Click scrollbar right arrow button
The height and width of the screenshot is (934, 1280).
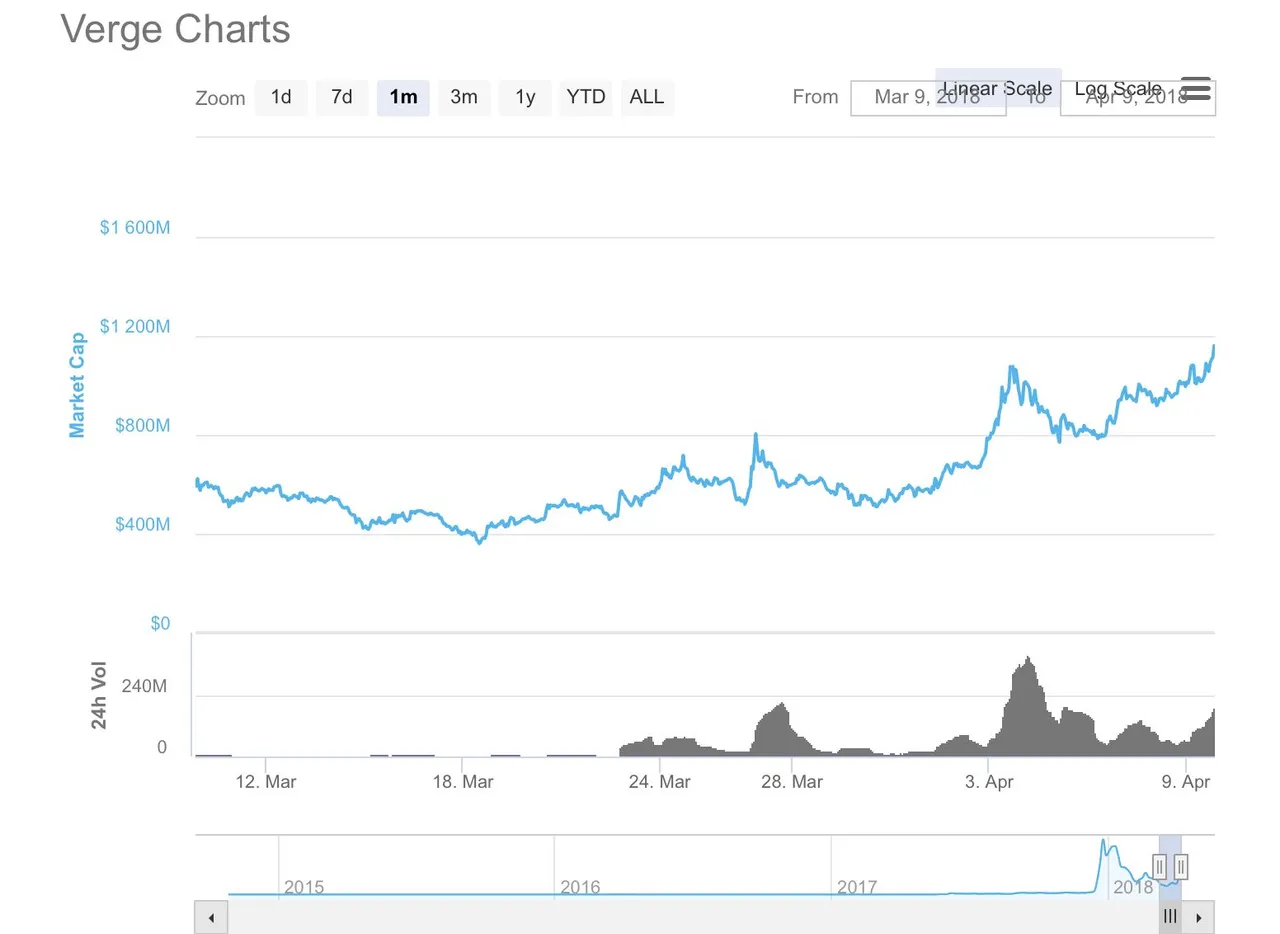1198,917
